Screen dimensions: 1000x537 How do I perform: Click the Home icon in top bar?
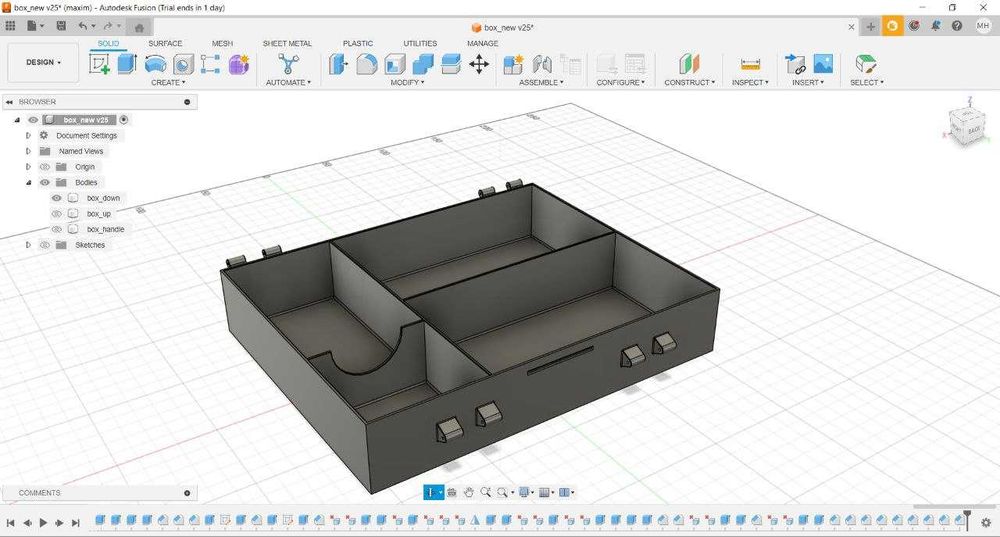pos(139,27)
